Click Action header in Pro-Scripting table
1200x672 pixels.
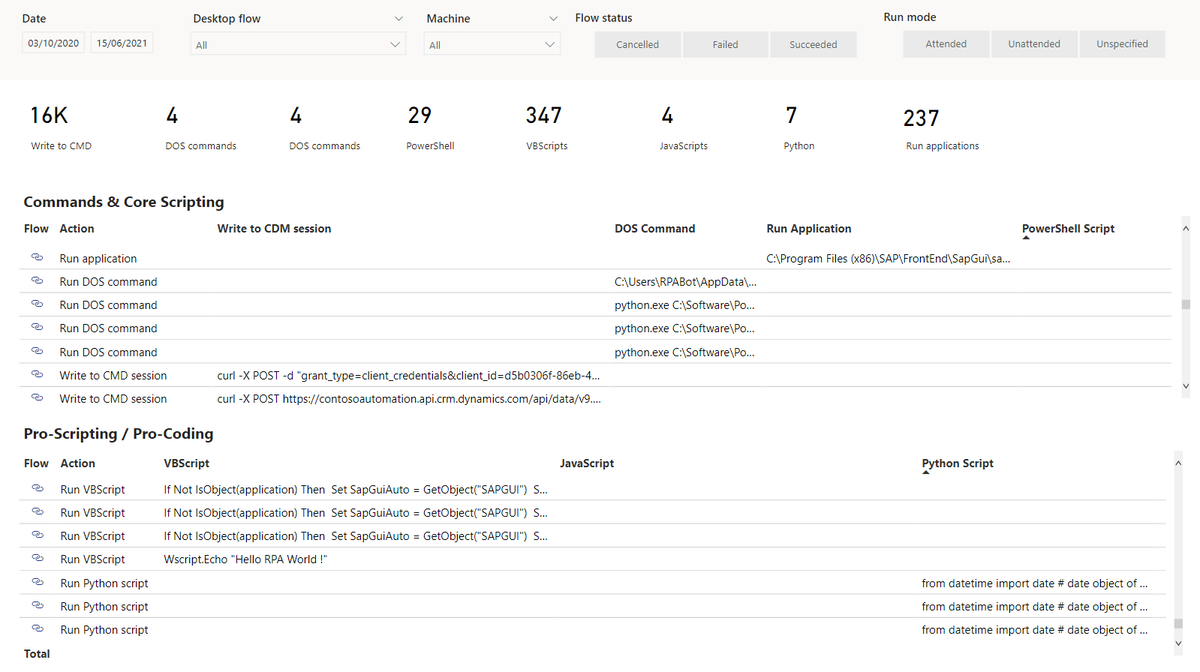pos(78,463)
